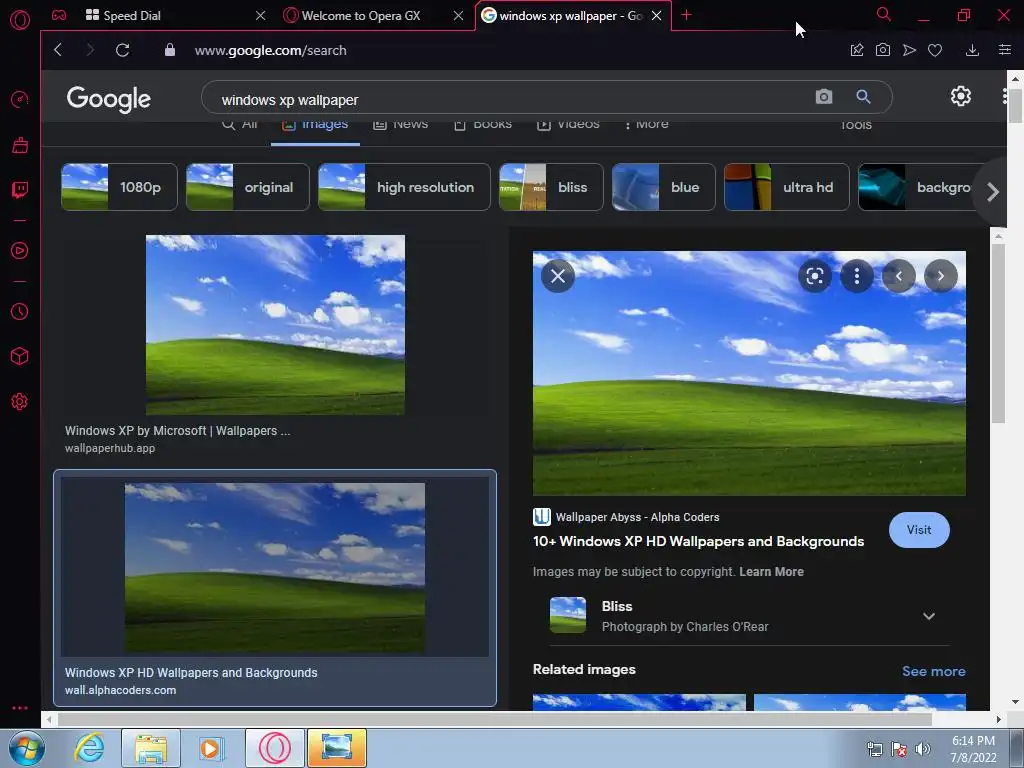This screenshot has width=1024, height=768.
Task: Open sidebar three-dot setup menu
Action: (x=20, y=708)
